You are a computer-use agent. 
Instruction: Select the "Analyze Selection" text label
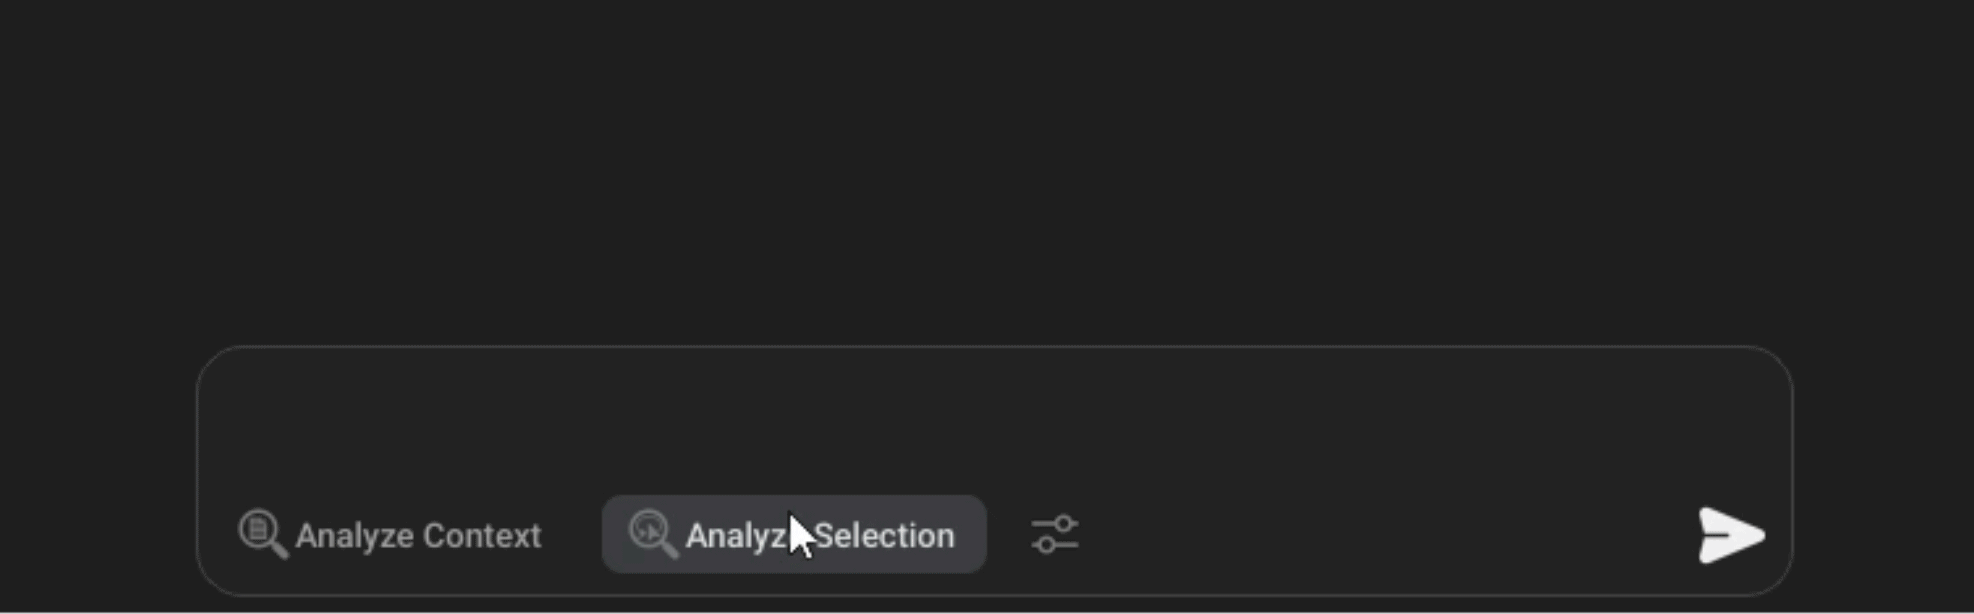[820, 536]
